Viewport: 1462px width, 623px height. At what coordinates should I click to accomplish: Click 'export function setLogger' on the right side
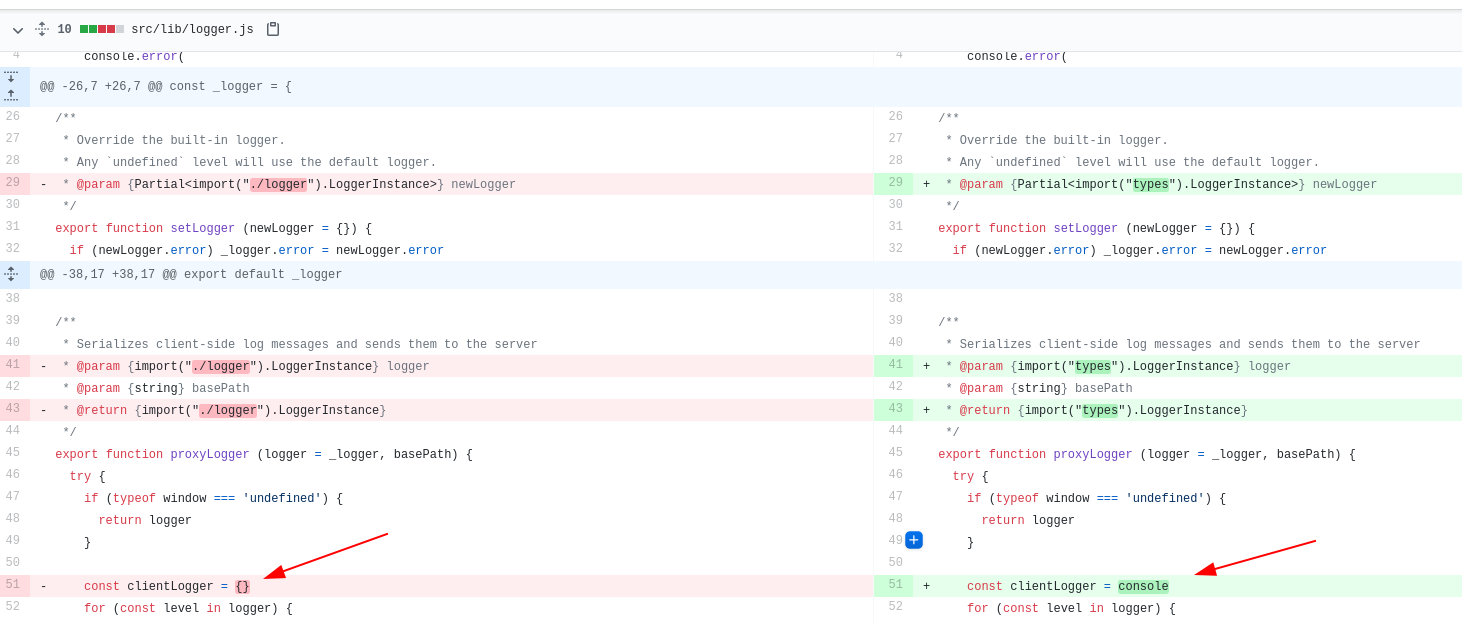[1028, 229]
